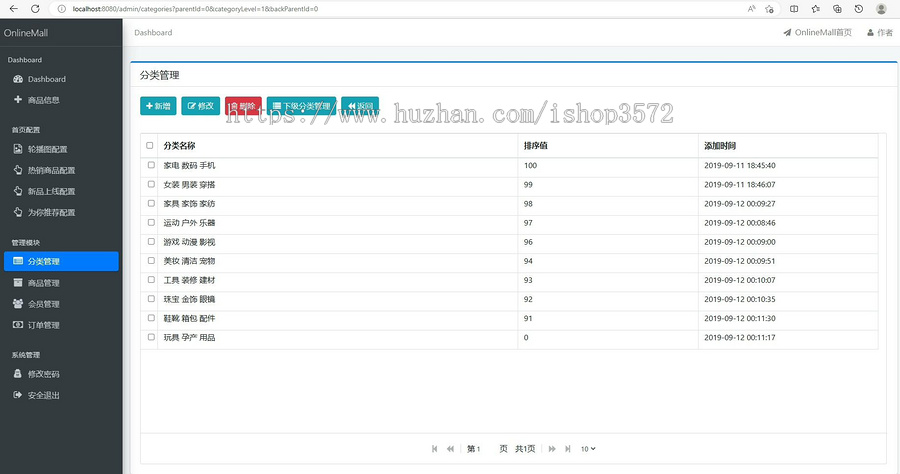Add page to favorites star icon
This screenshot has height=474, width=900.
click(x=769, y=9)
